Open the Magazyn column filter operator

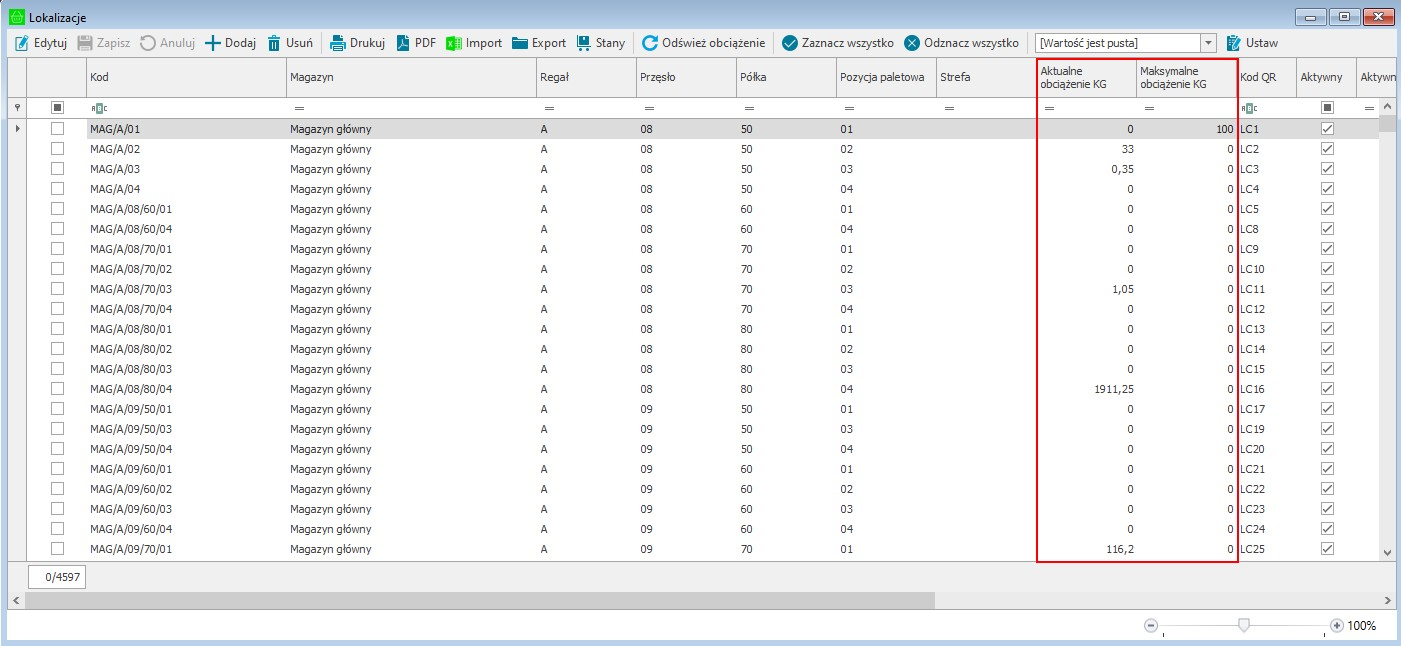298,107
